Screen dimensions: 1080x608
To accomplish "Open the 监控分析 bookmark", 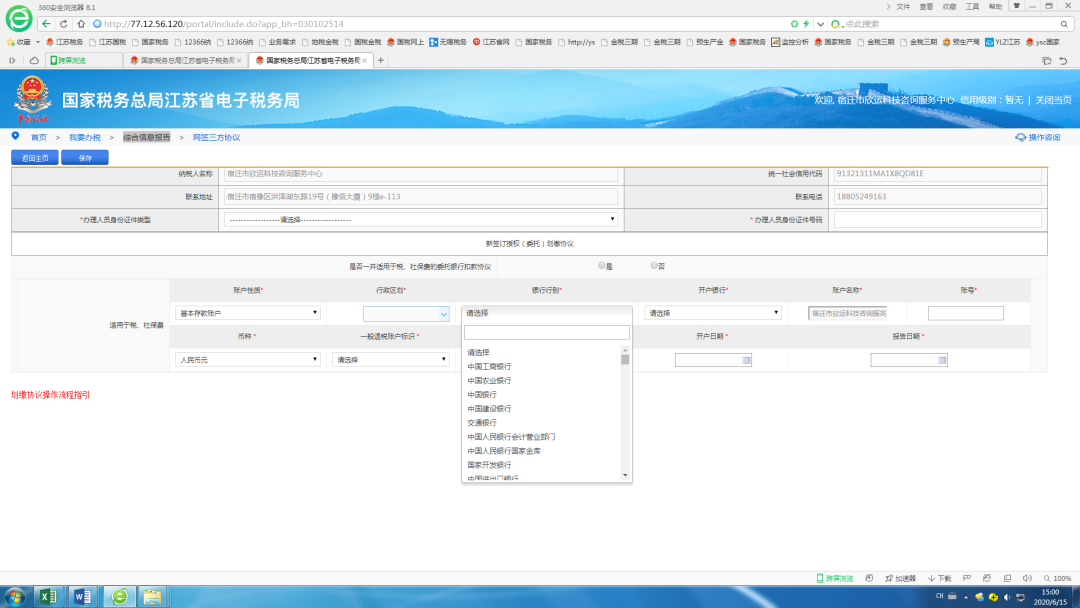I will [x=790, y=42].
